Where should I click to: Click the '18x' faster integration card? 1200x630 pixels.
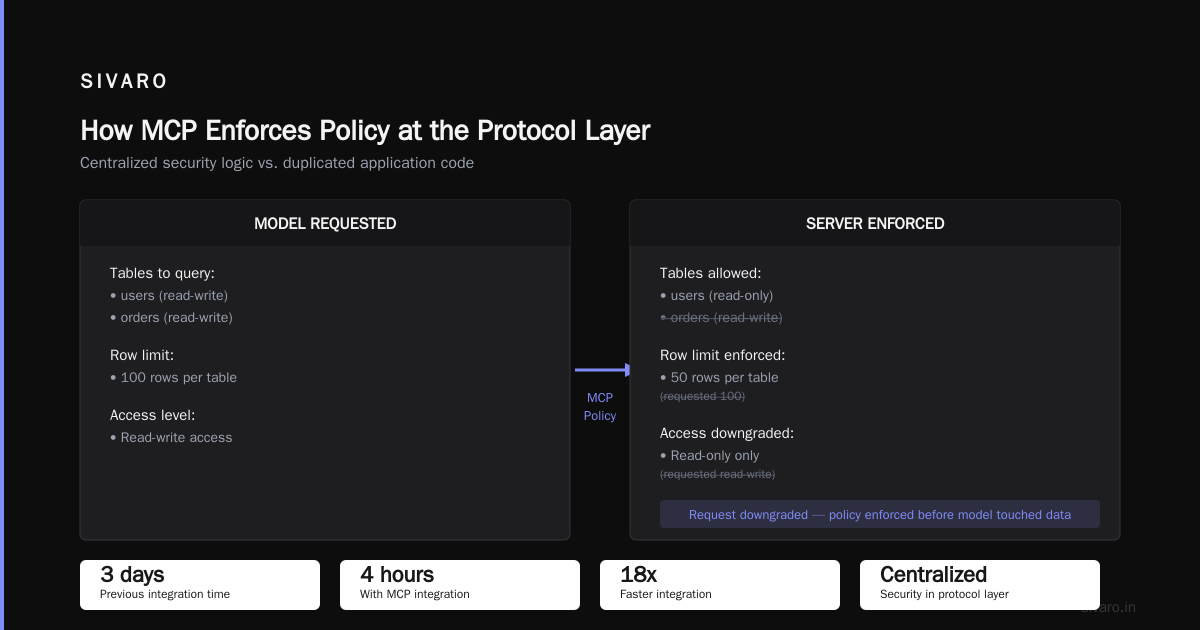(720, 585)
